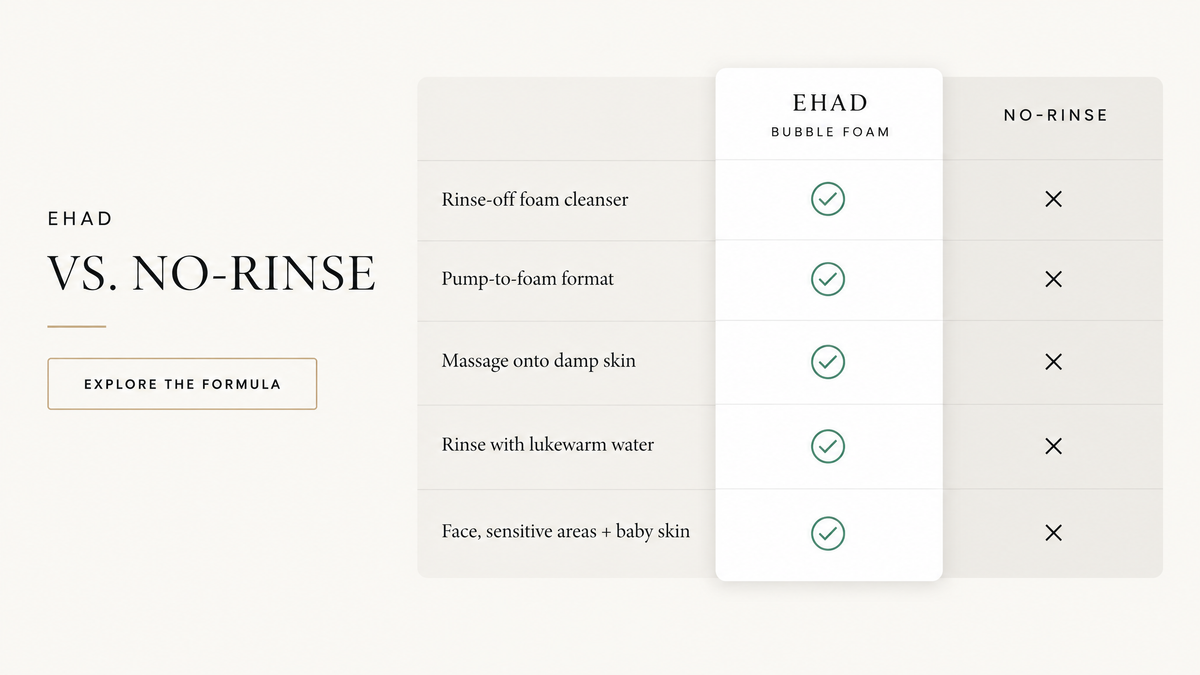Click the Rinse with lukewarm water label
Image resolution: width=1200 pixels, height=675 pixels.
pos(548,445)
